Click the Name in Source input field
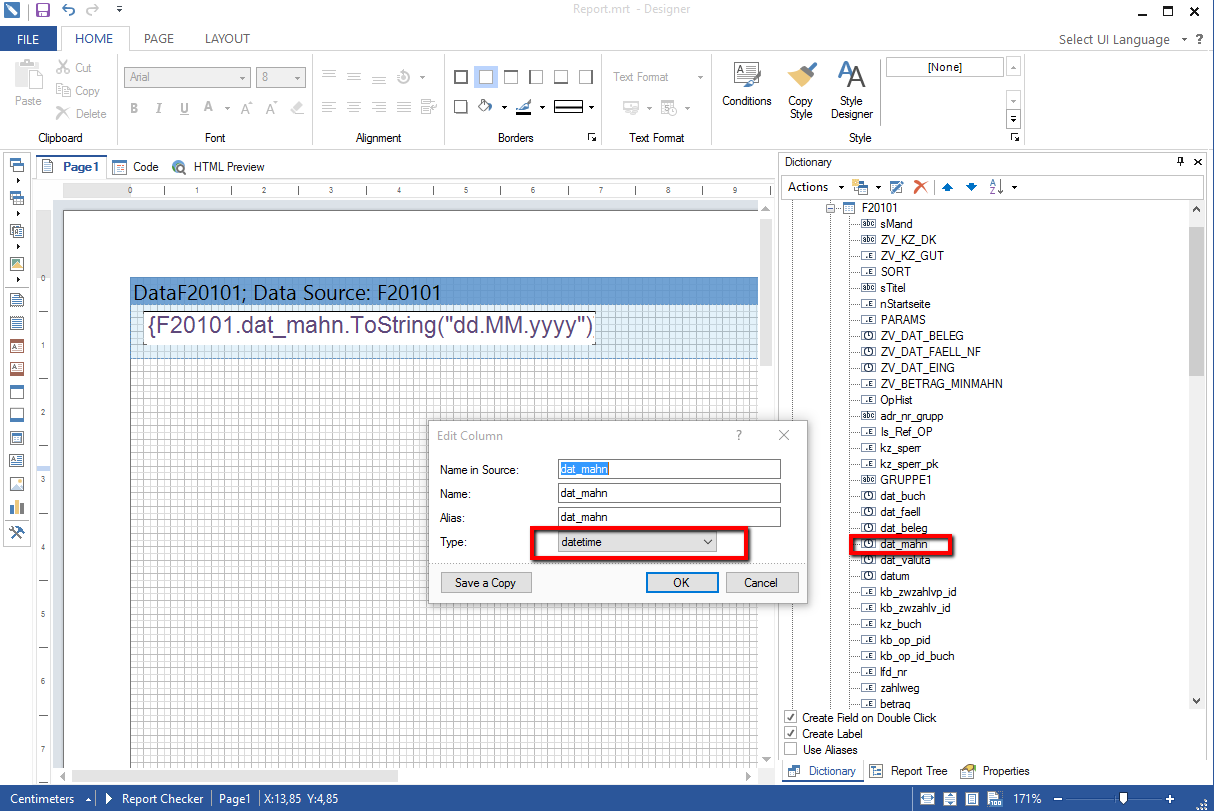Viewport: 1214px width, 811px height. 669,469
